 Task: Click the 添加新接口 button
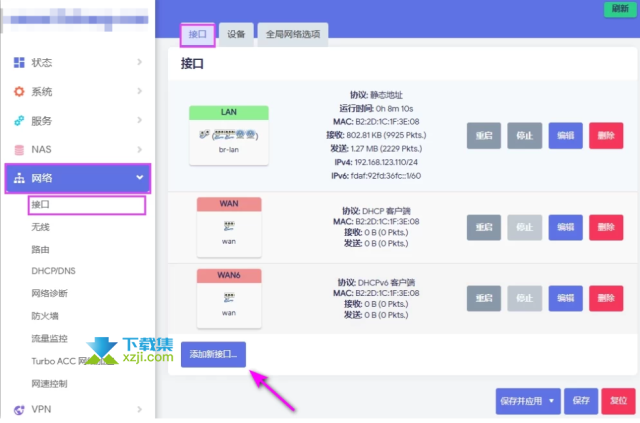coord(213,354)
